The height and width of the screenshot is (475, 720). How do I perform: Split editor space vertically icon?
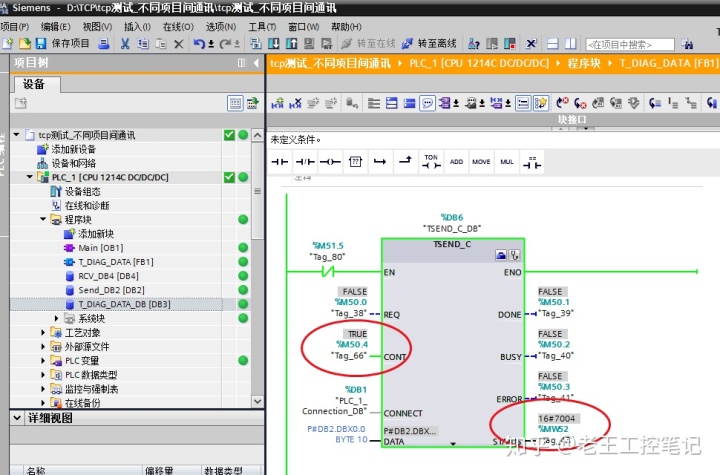(571, 44)
